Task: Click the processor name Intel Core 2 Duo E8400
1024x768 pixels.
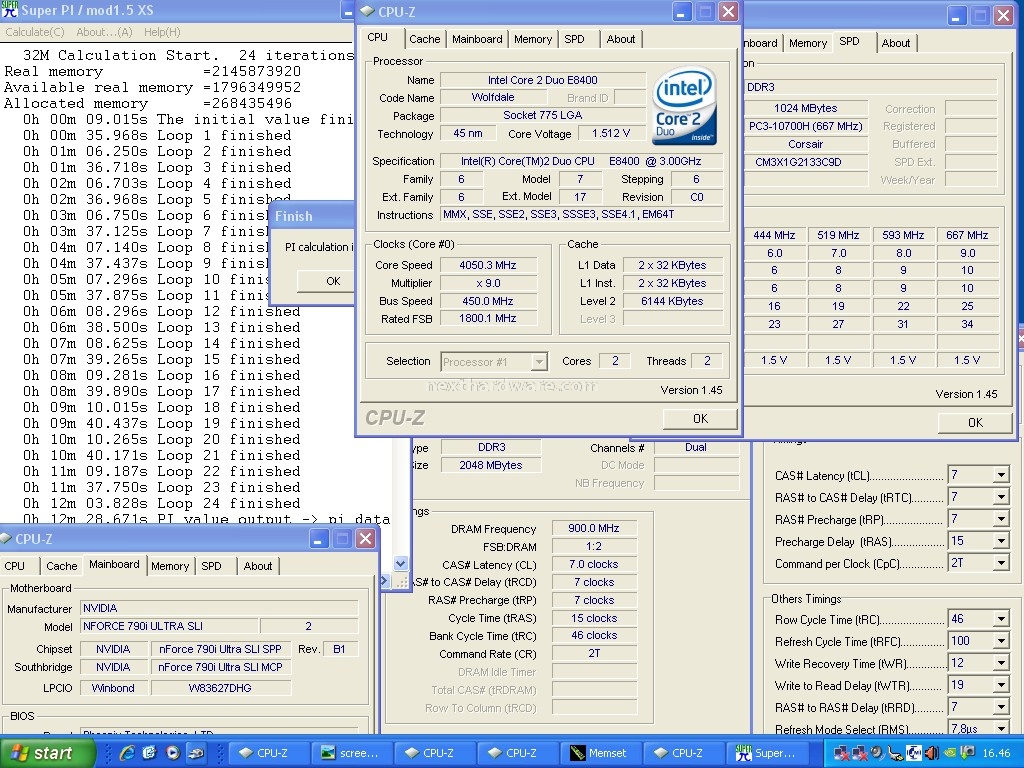Action: pyautogui.click(x=542, y=80)
